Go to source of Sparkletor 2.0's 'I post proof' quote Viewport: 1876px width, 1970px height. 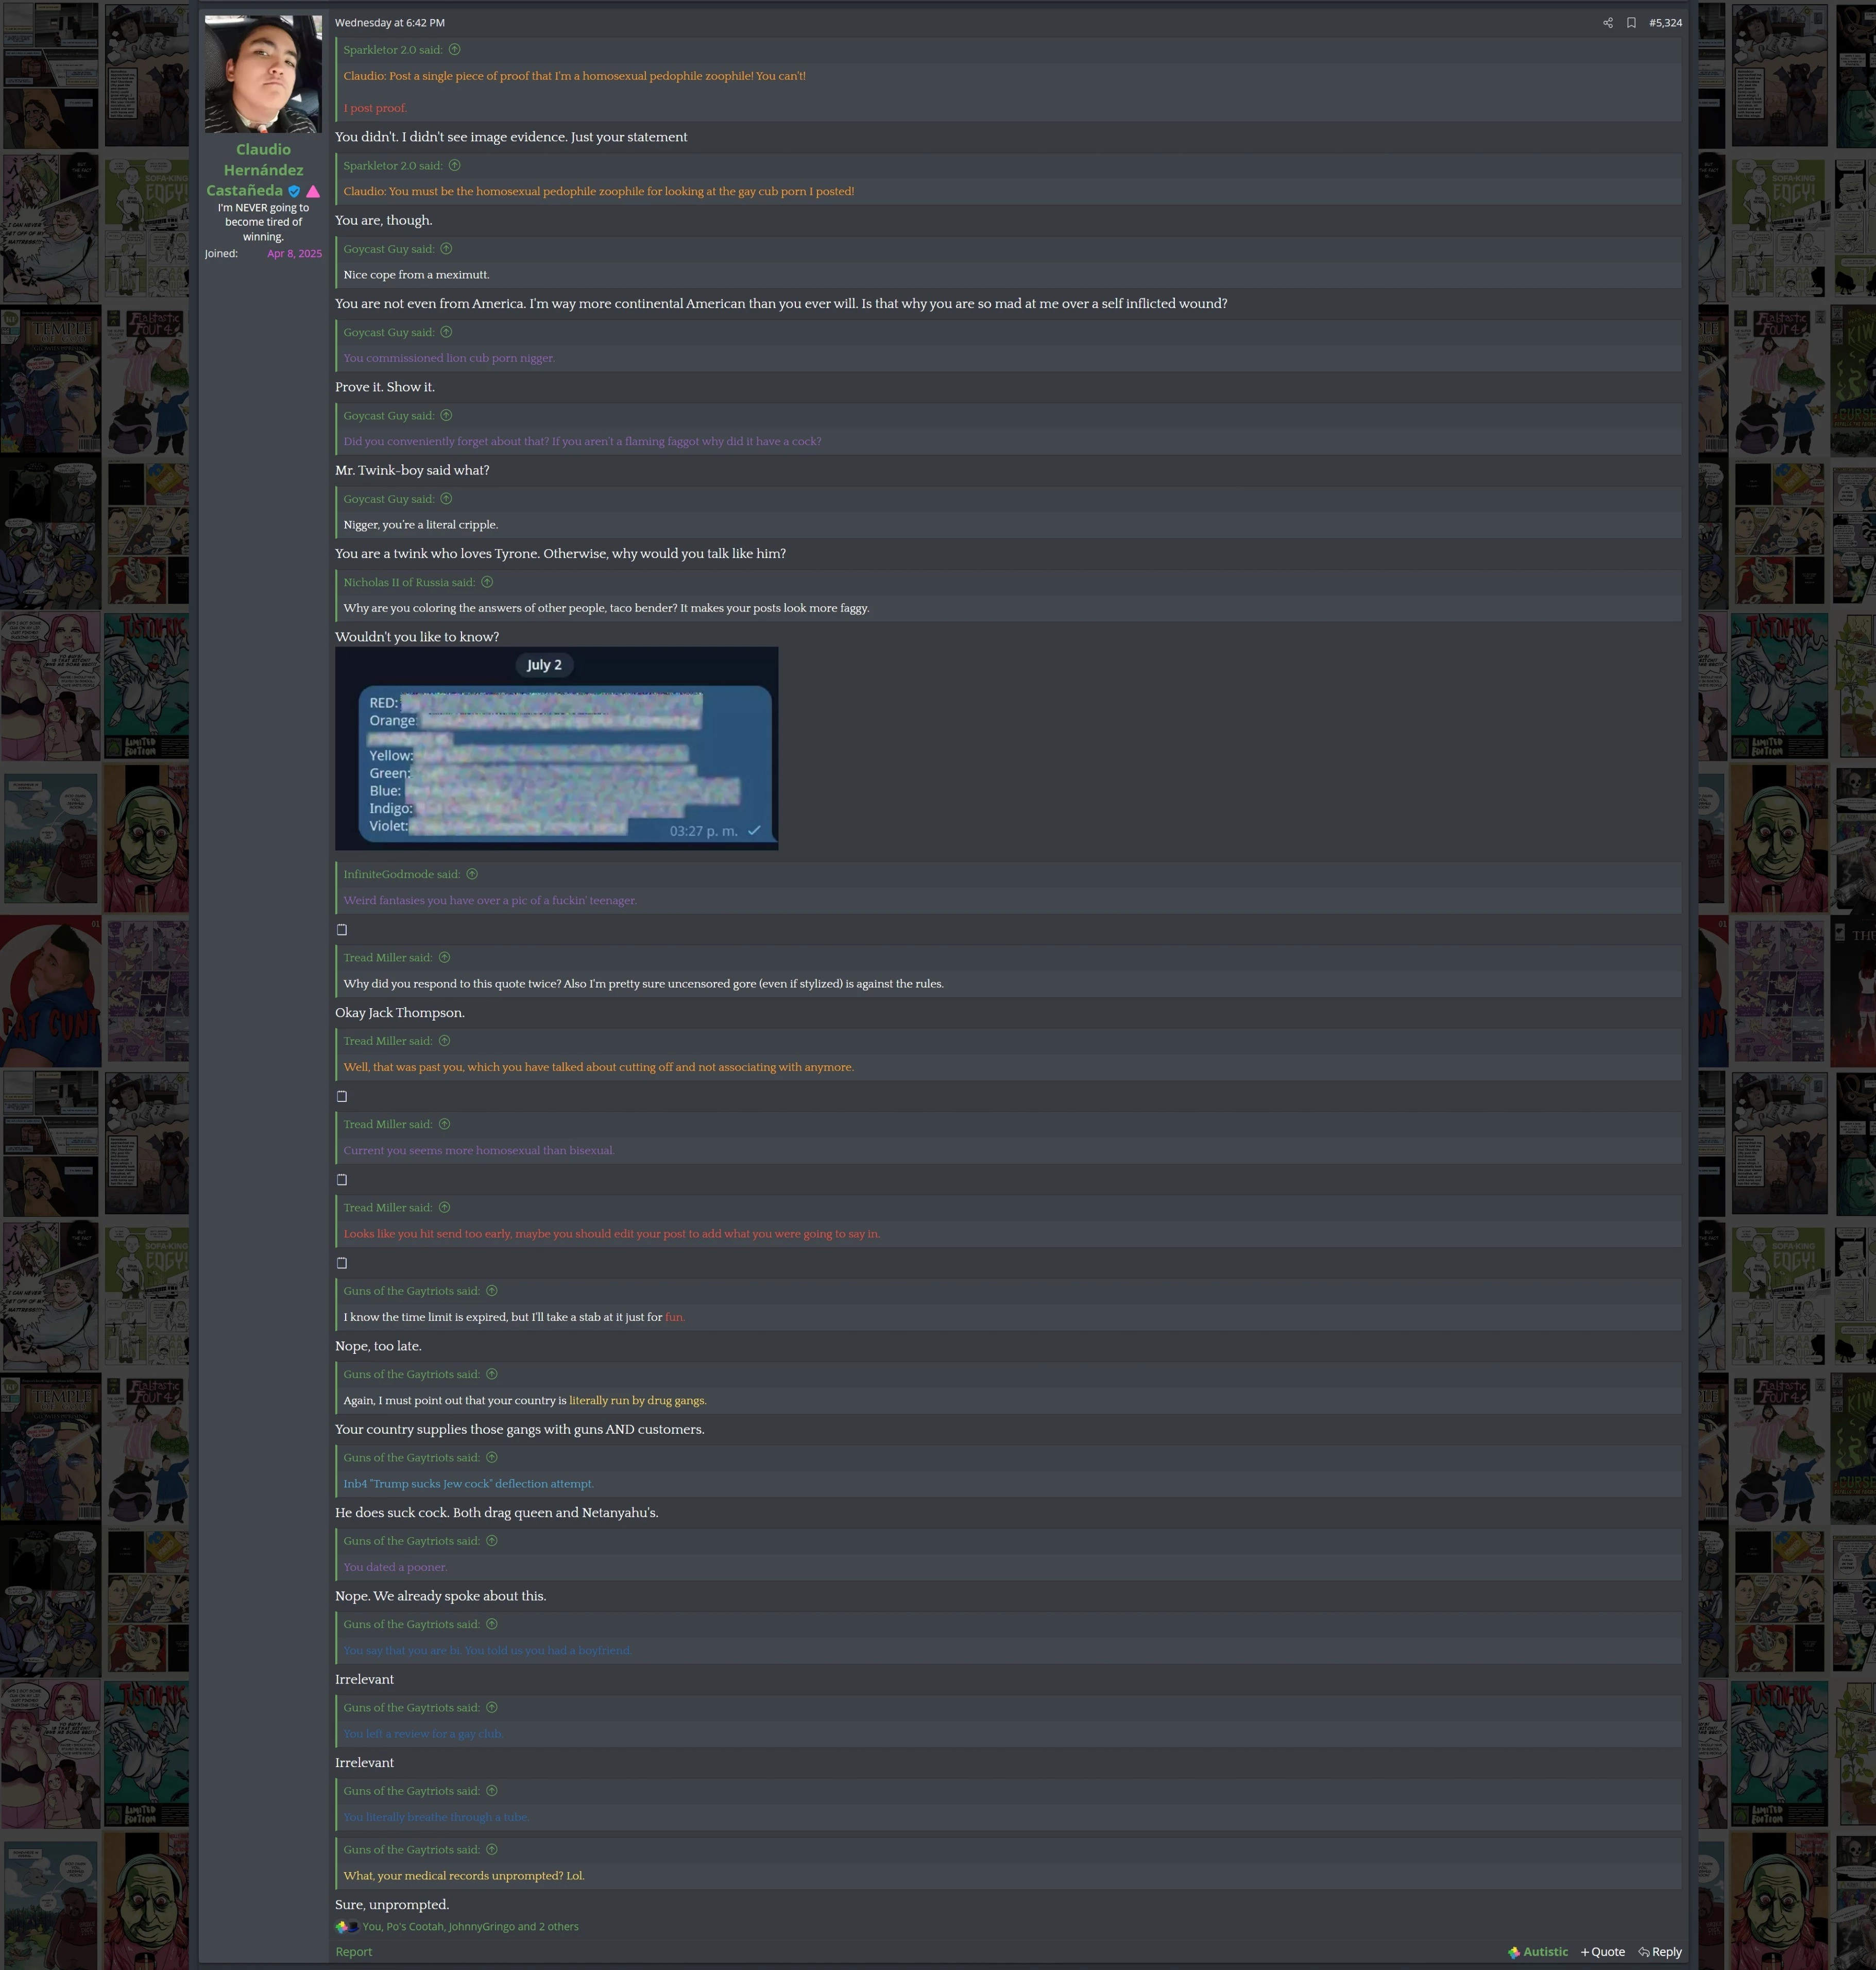coord(455,49)
